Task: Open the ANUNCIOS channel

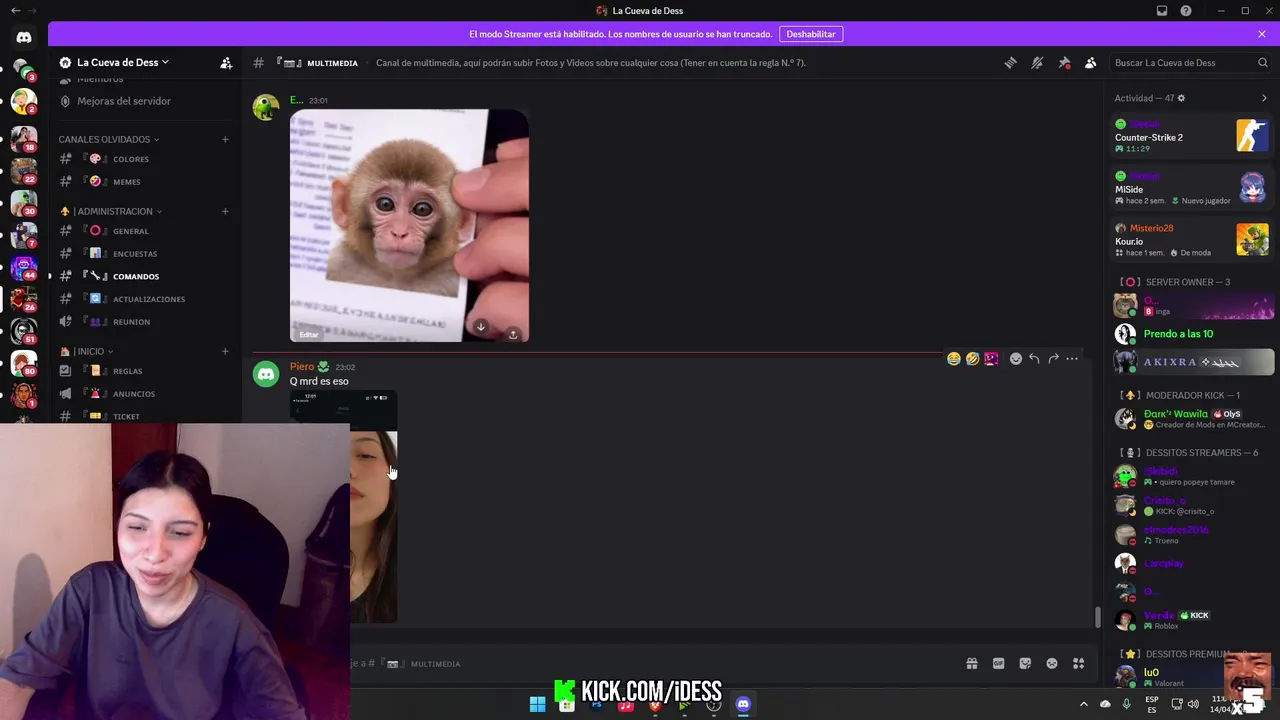Action: 134,394
